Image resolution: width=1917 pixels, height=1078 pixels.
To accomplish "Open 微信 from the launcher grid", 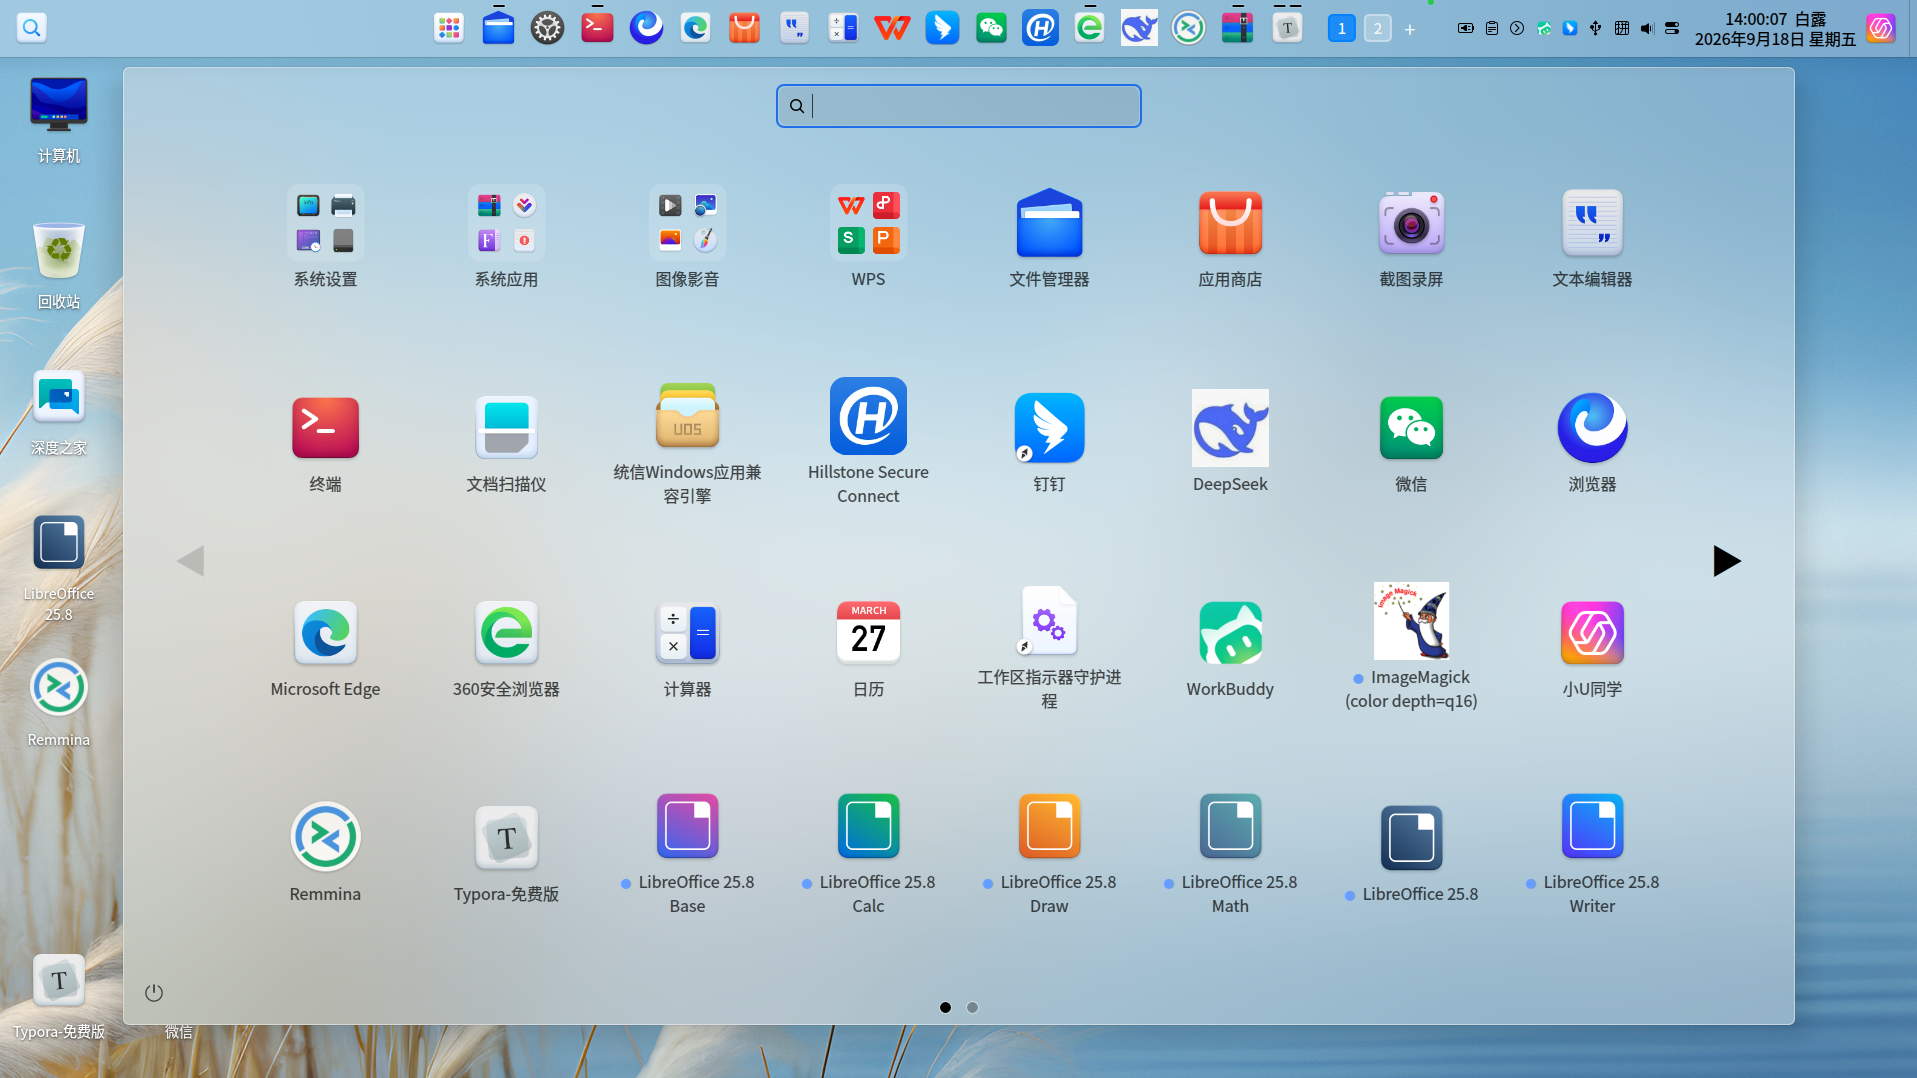I will [1411, 428].
